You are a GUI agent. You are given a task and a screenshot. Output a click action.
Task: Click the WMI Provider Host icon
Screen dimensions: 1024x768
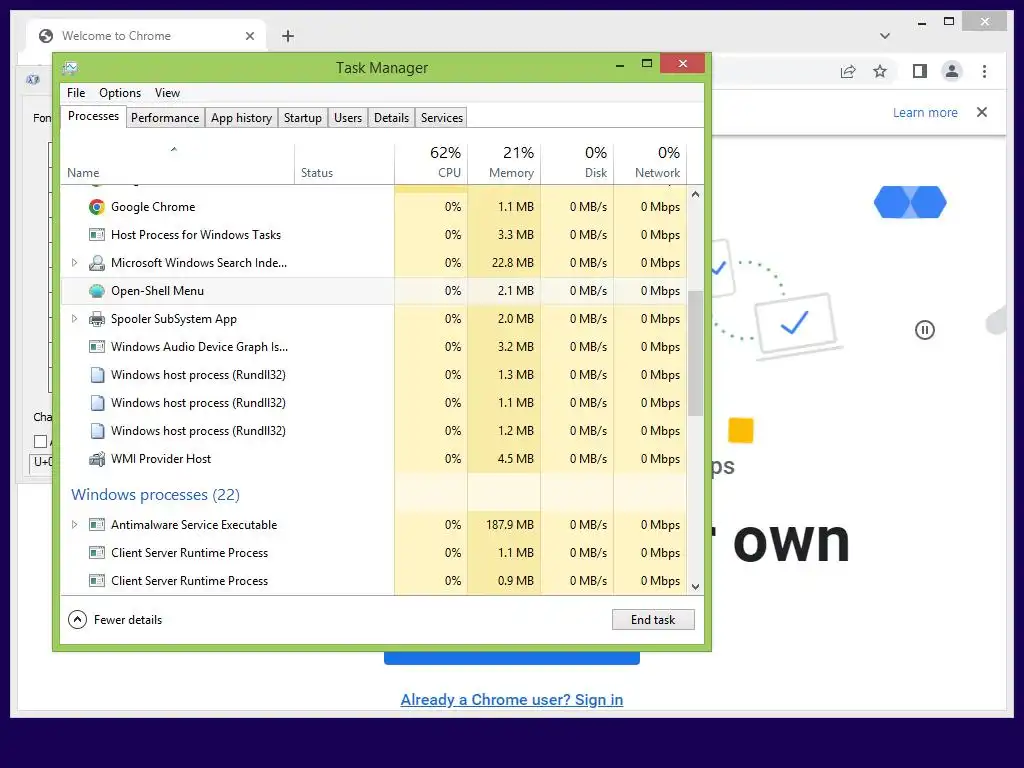click(97, 459)
